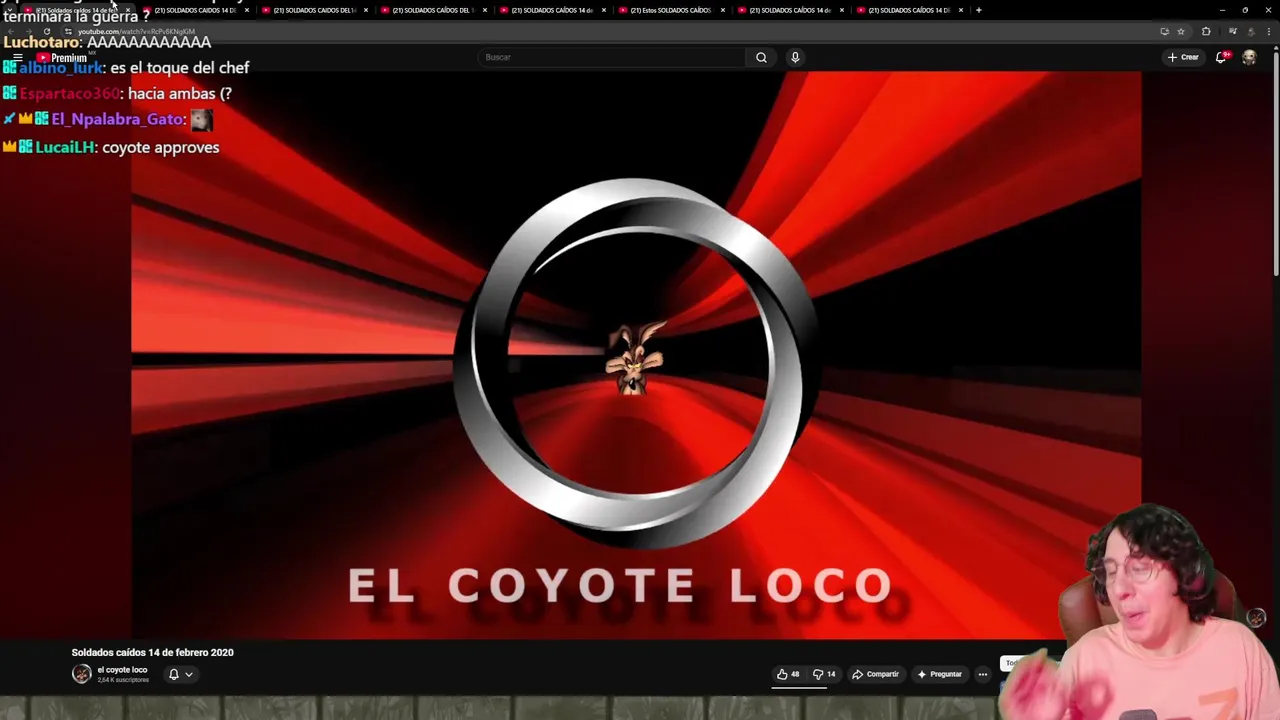Click the YouTube Premium logo
Image resolution: width=1280 pixels, height=720 pixels.
(x=62, y=58)
